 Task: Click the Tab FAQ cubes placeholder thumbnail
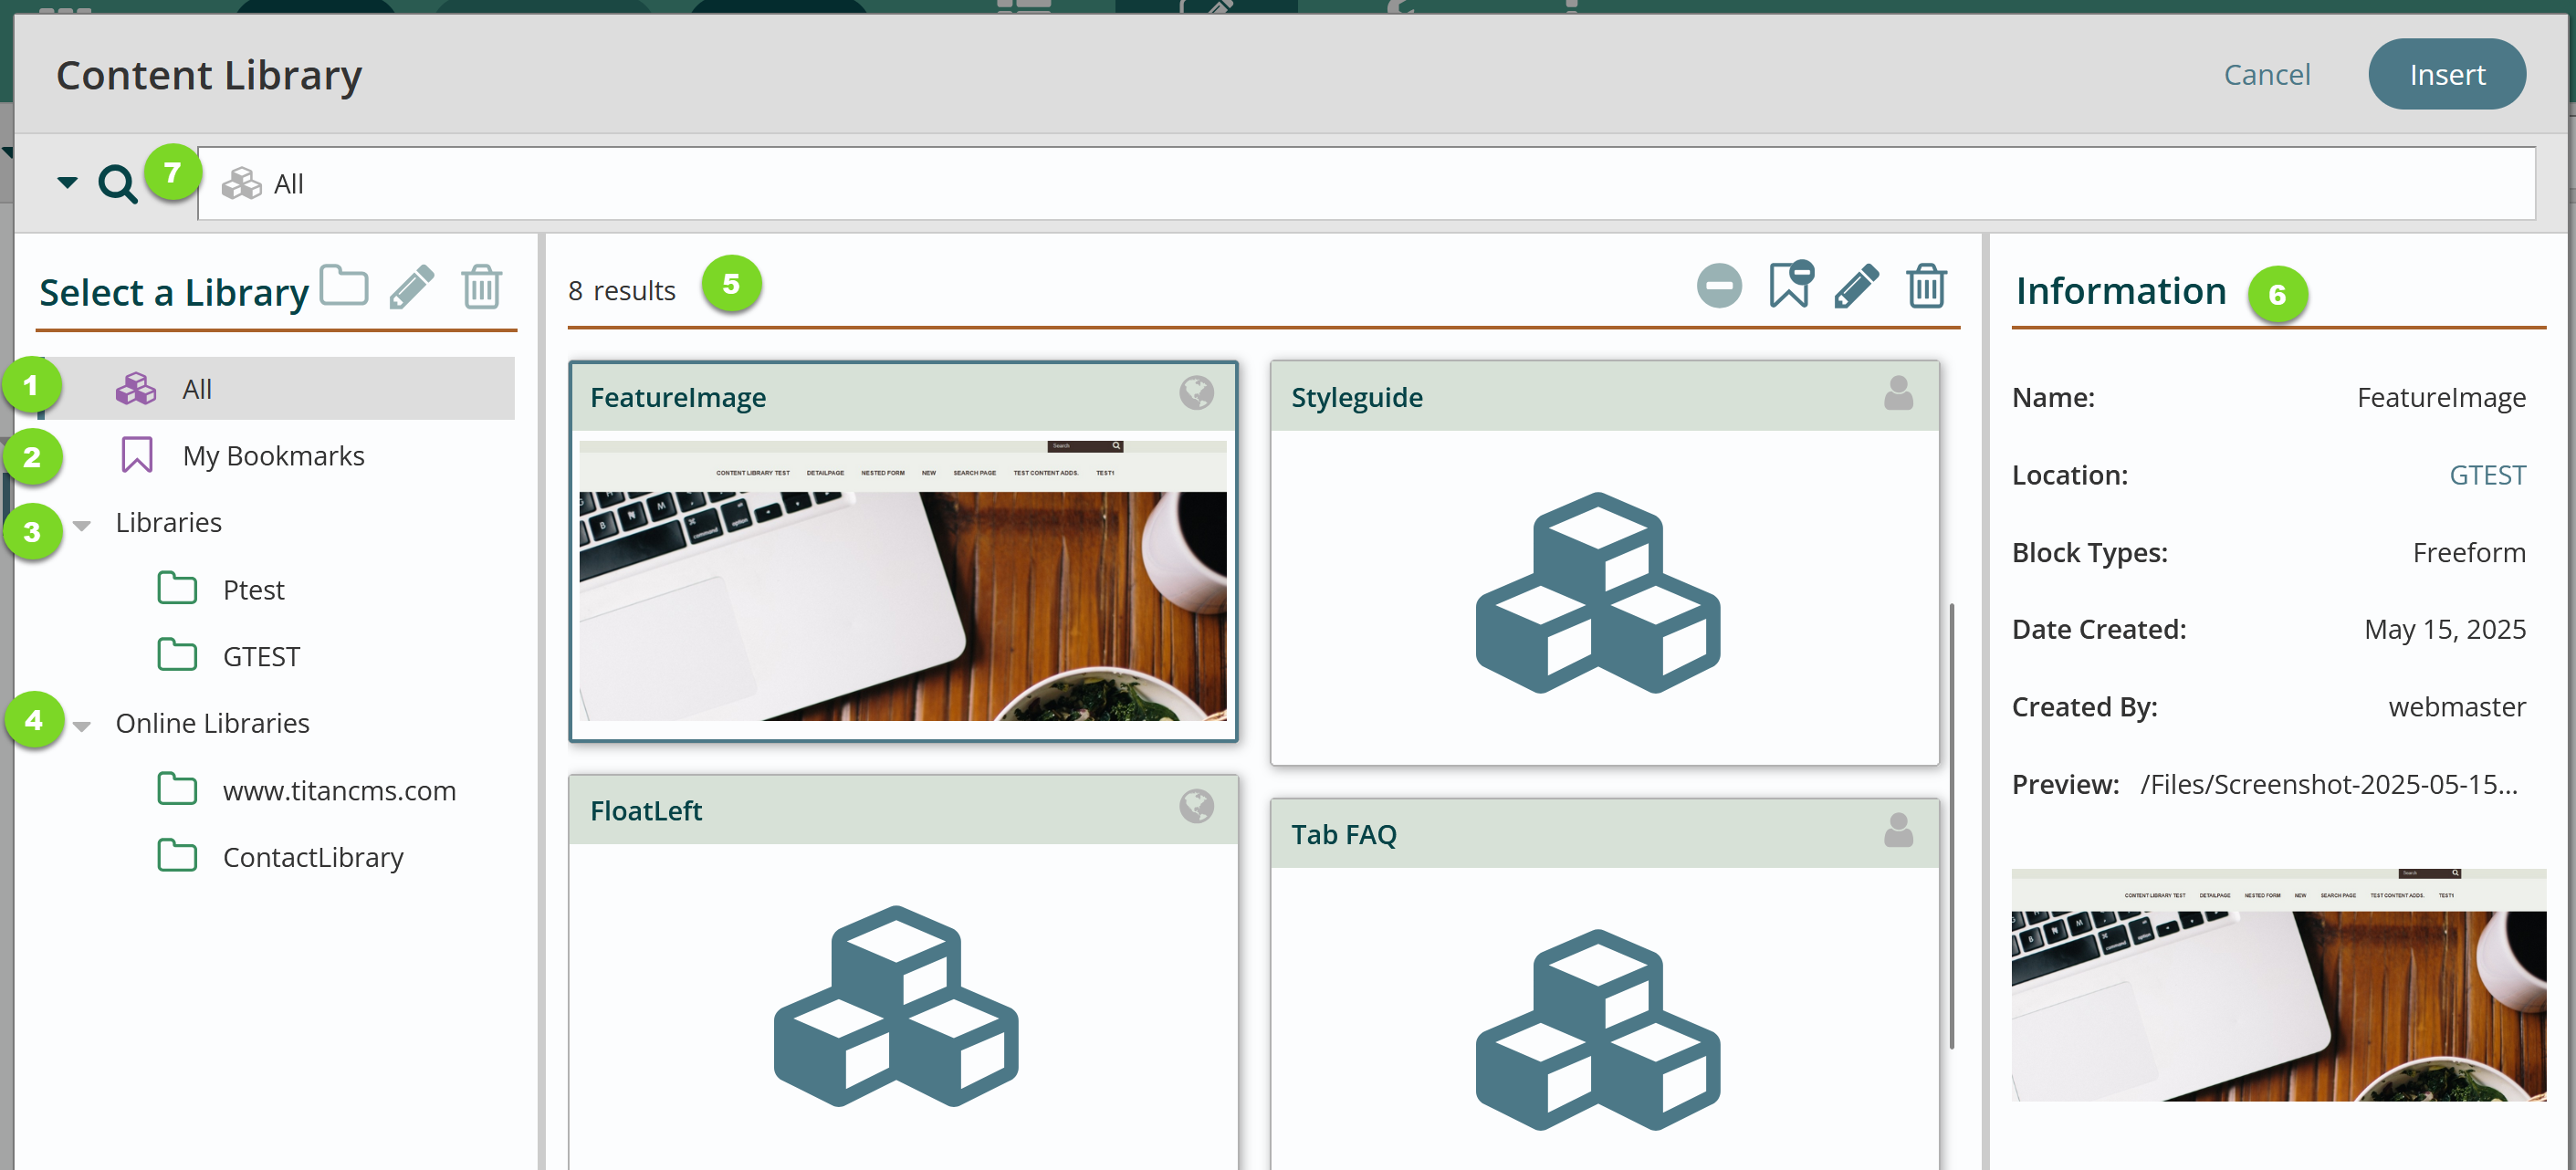tap(1598, 1030)
